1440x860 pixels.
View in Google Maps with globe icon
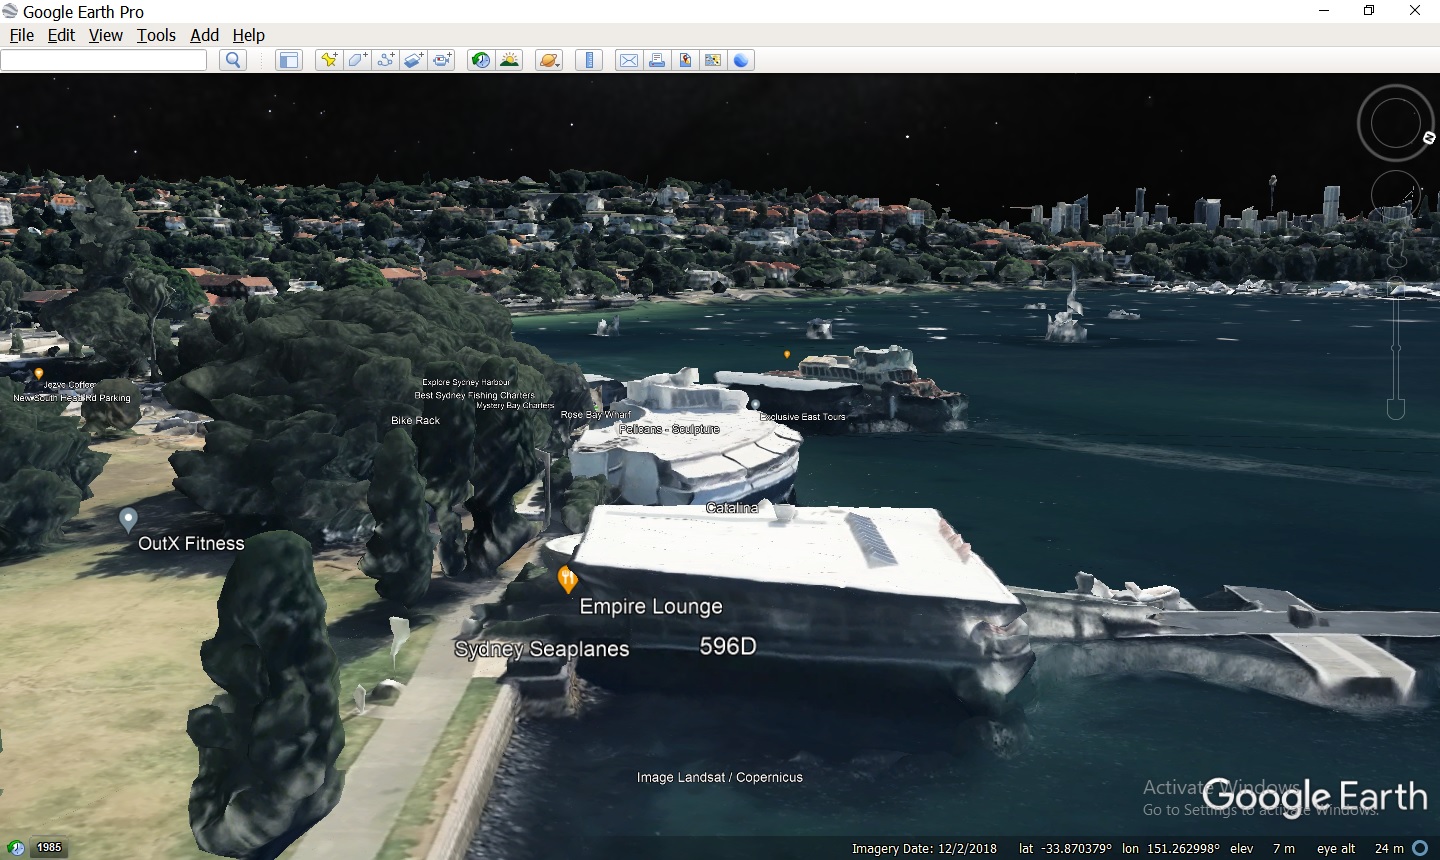[x=741, y=60]
